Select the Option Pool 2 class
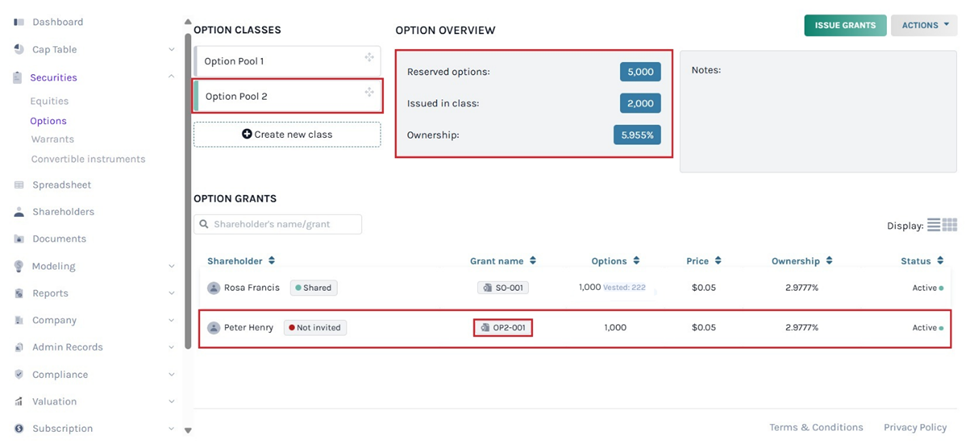 click(287, 96)
